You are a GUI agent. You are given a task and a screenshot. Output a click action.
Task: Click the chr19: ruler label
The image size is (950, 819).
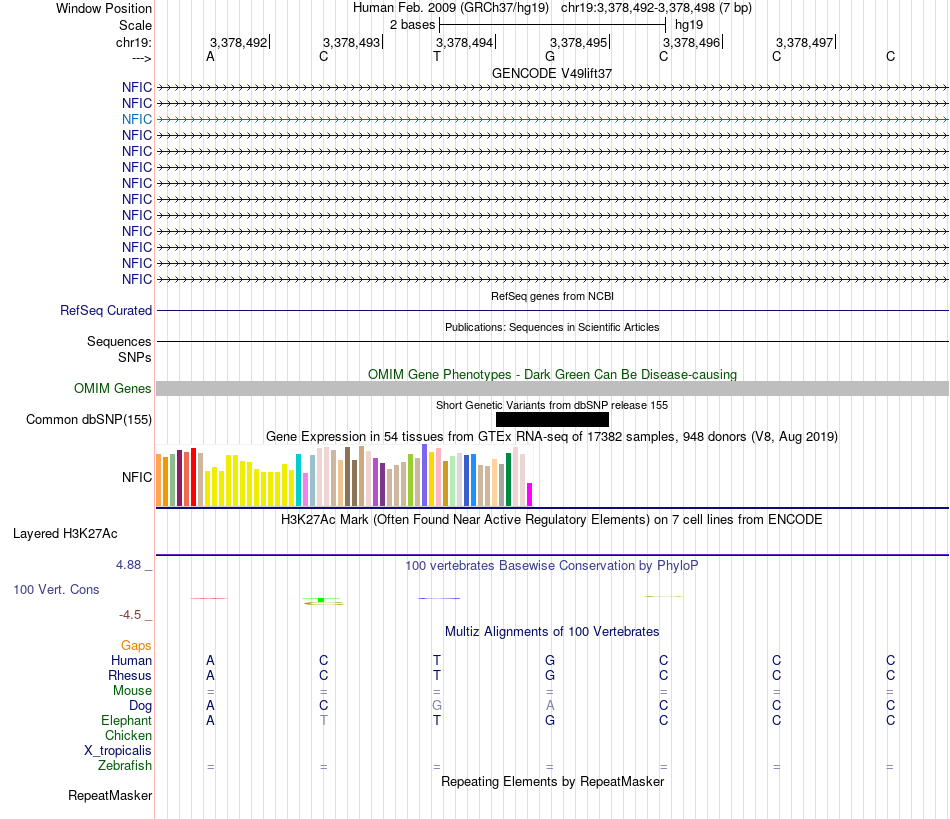point(133,42)
